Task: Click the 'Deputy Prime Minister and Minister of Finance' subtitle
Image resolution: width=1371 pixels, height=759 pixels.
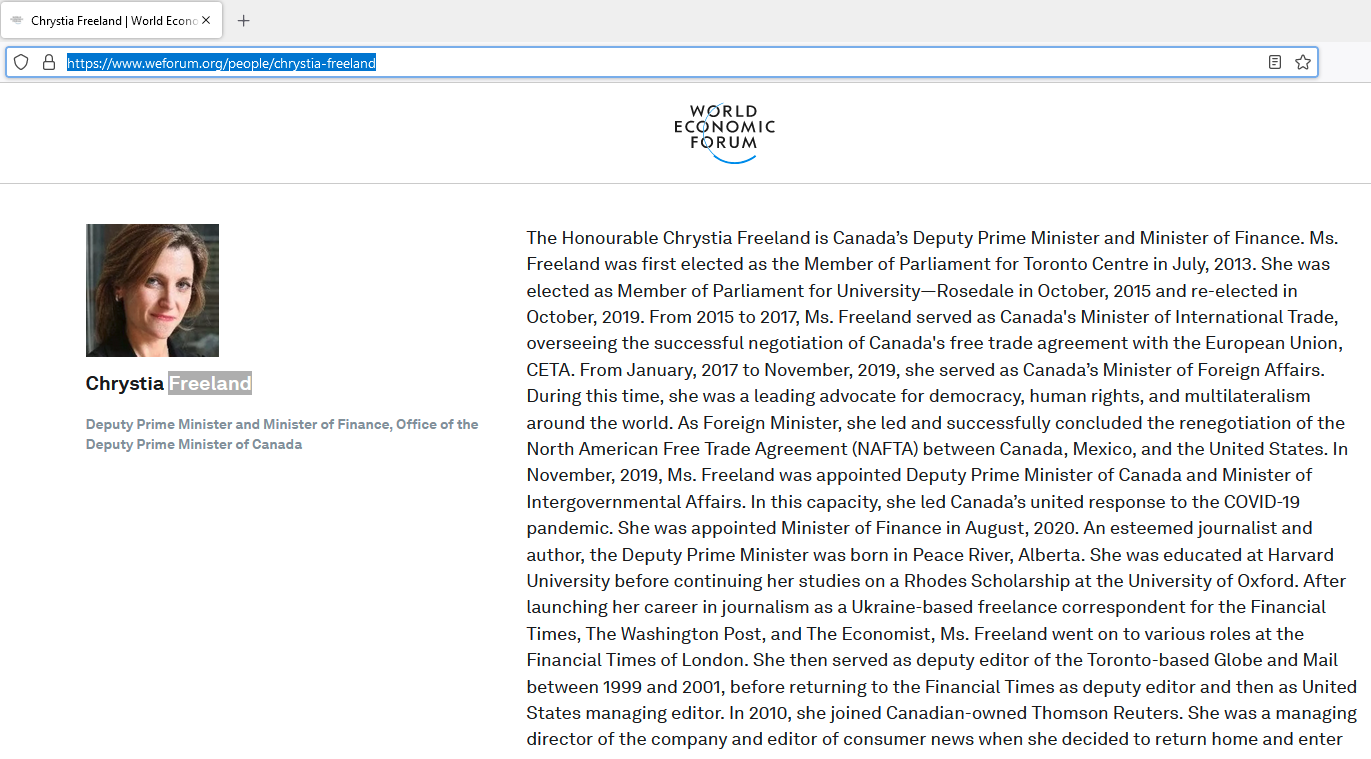Action: [282, 434]
